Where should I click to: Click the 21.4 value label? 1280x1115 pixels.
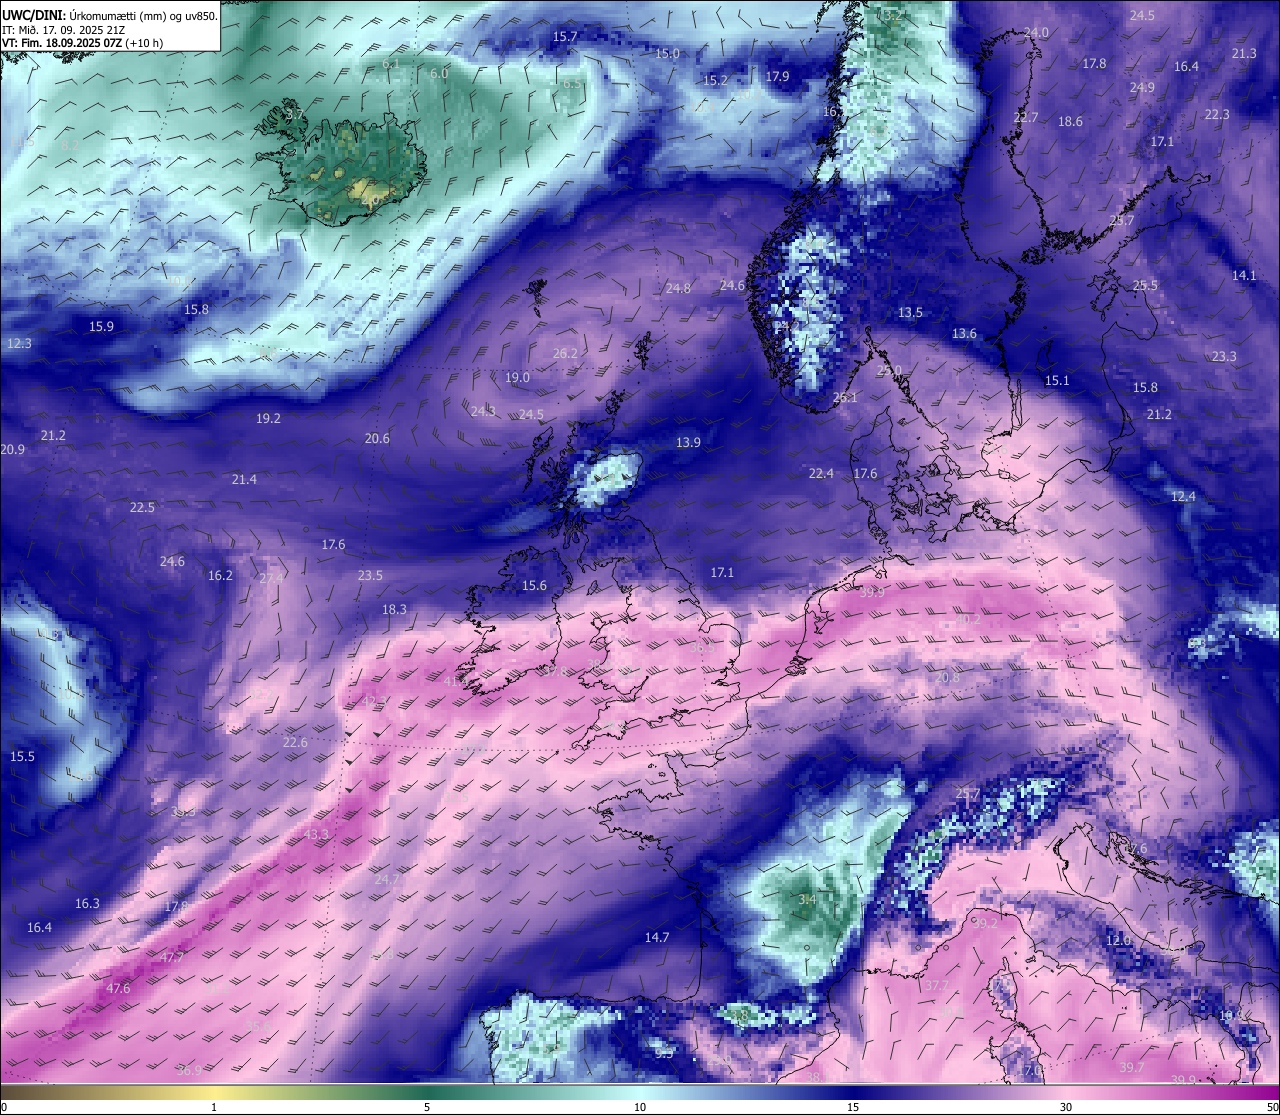click(x=244, y=480)
